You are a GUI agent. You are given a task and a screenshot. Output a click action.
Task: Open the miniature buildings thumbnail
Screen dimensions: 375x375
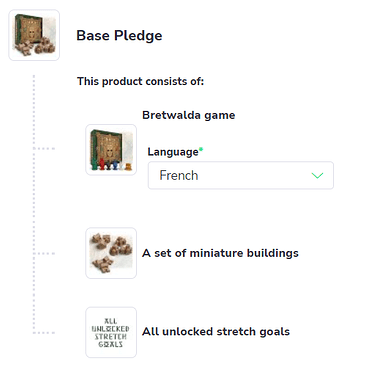pyautogui.click(x=111, y=253)
